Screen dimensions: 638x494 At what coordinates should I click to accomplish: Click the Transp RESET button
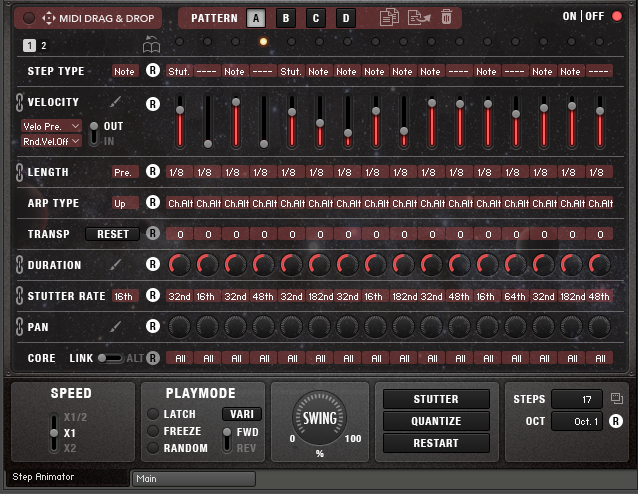[x=113, y=234]
